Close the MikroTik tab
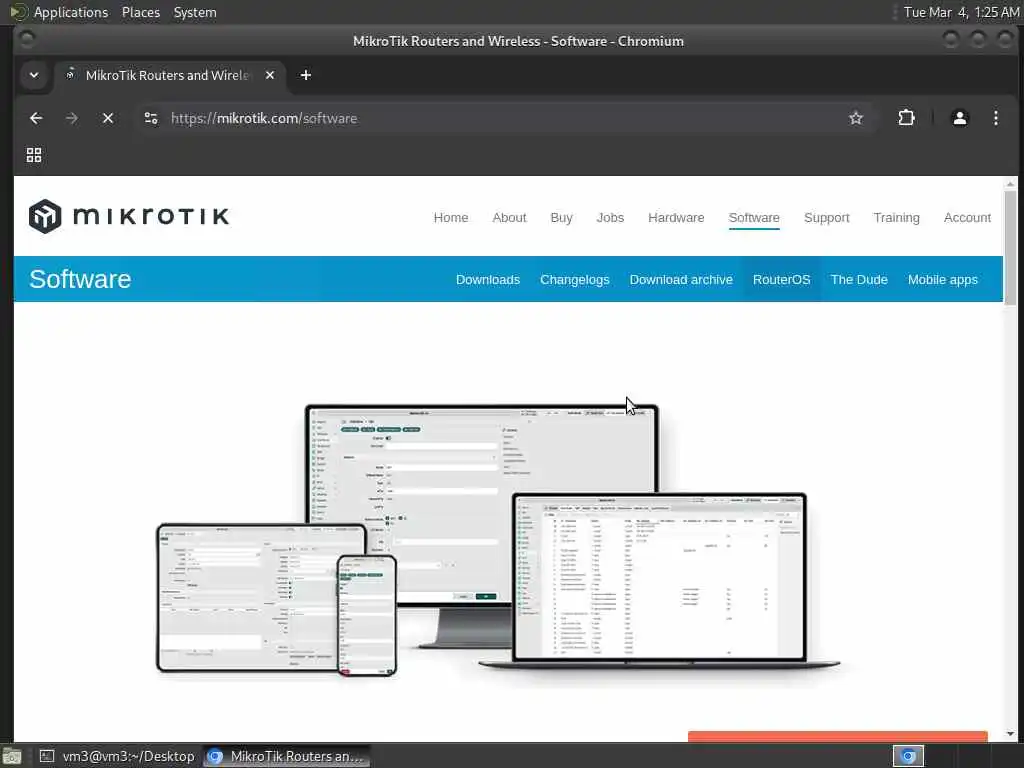1024x768 pixels. click(270, 75)
